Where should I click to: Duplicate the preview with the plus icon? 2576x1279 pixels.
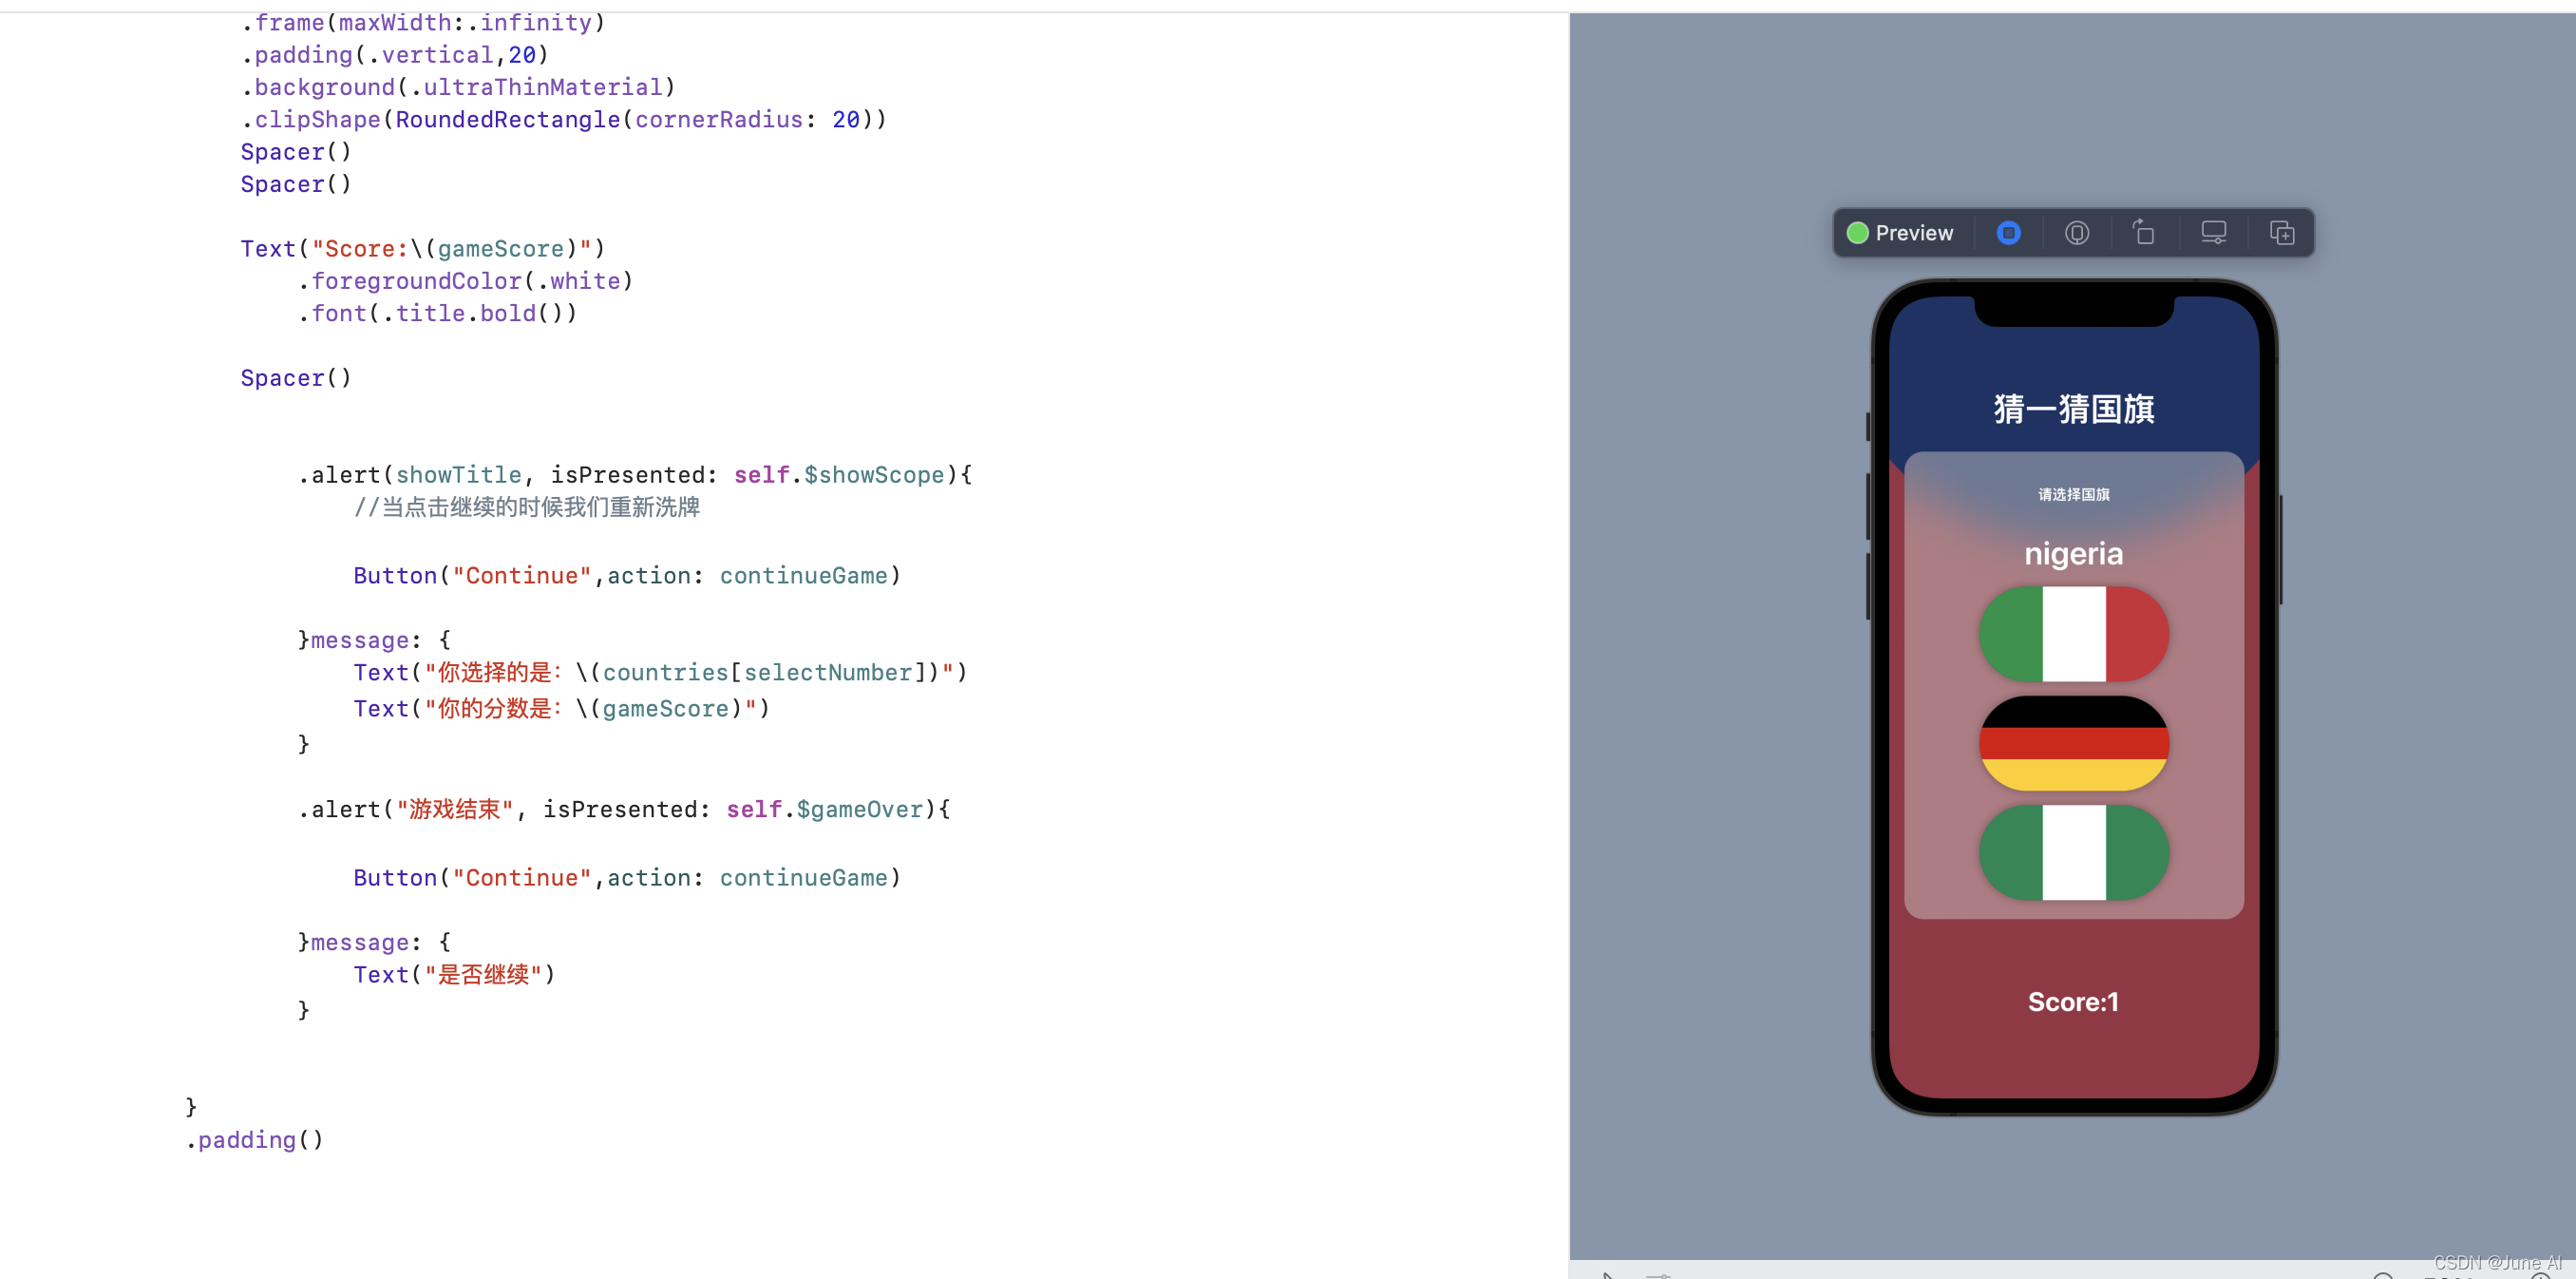click(x=2282, y=233)
